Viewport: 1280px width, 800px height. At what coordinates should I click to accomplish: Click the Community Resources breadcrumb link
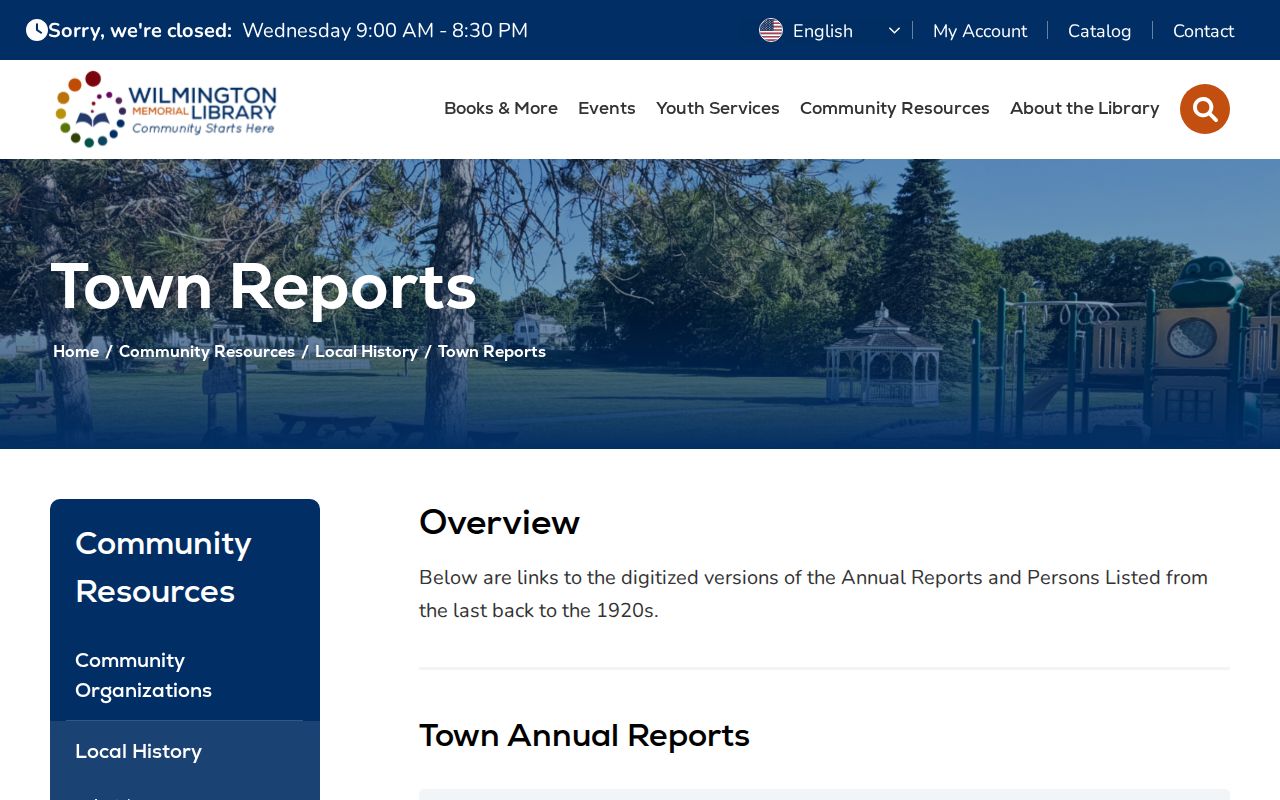click(207, 351)
